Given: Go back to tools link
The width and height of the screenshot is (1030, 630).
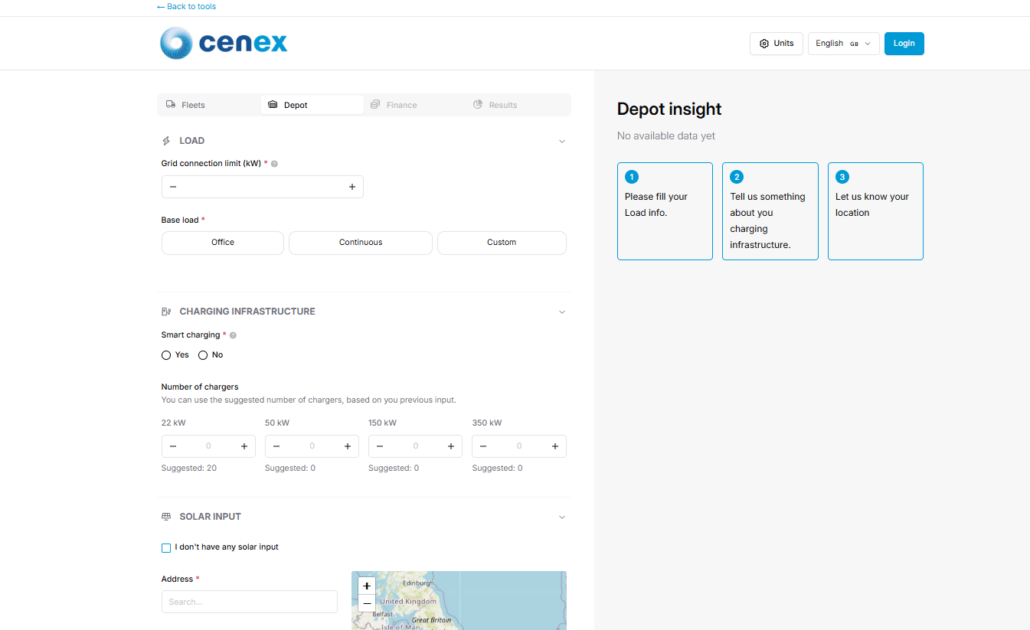Looking at the screenshot, I should (x=187, y=7).
